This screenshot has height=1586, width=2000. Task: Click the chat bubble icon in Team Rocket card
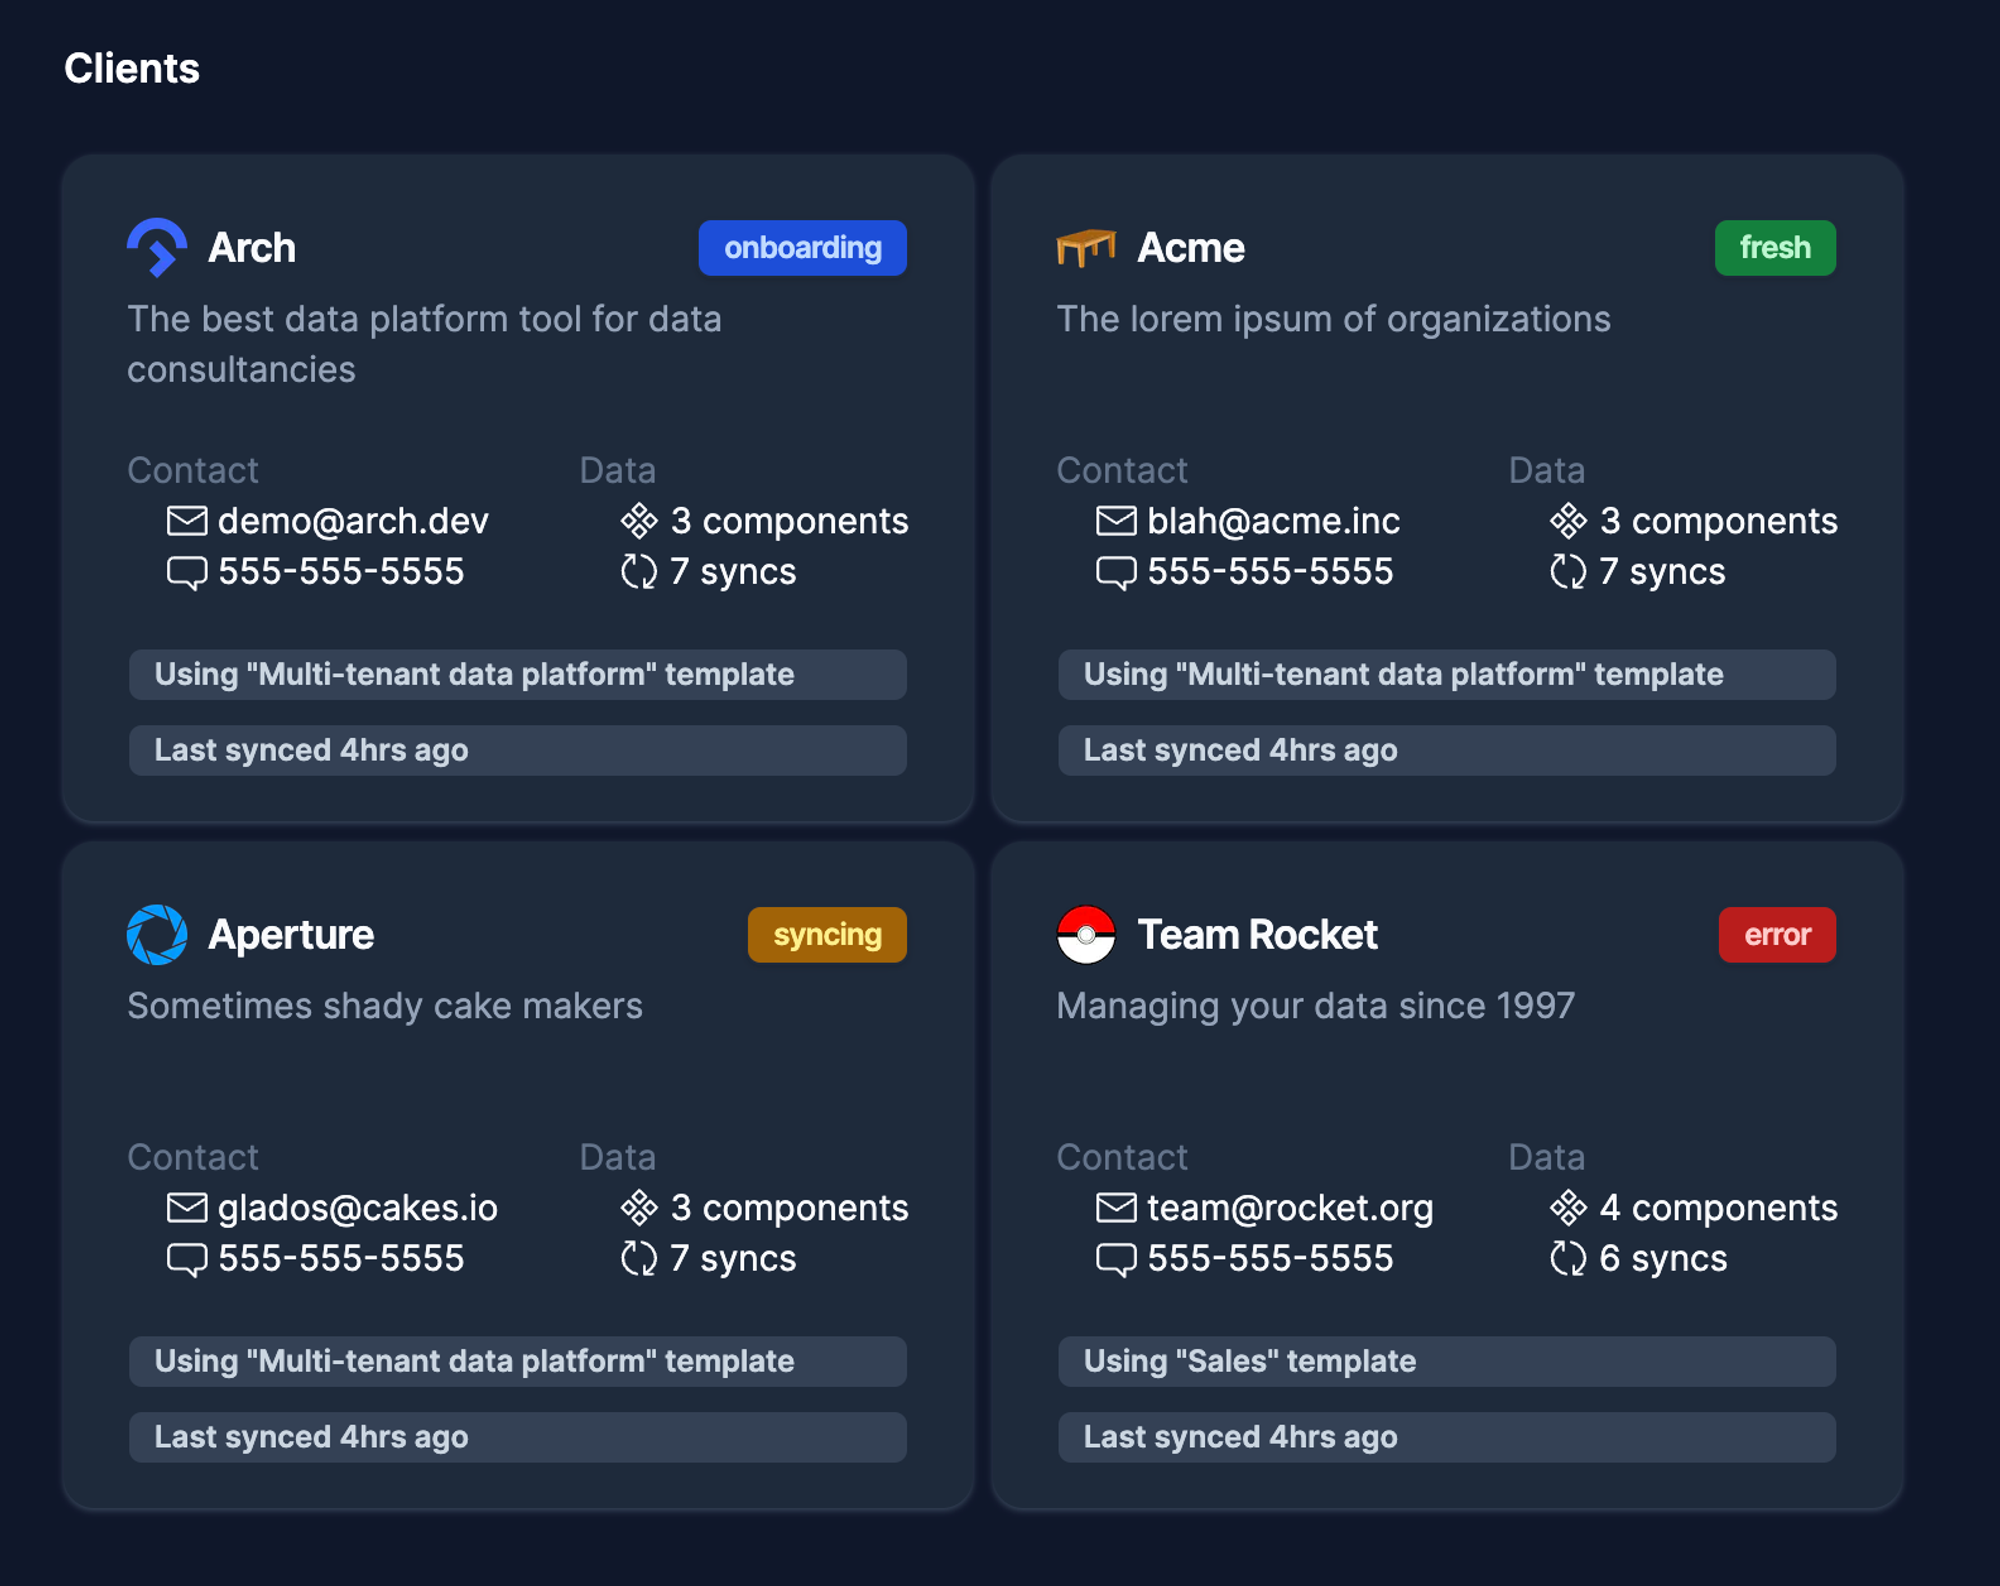click(1116, 1260)
